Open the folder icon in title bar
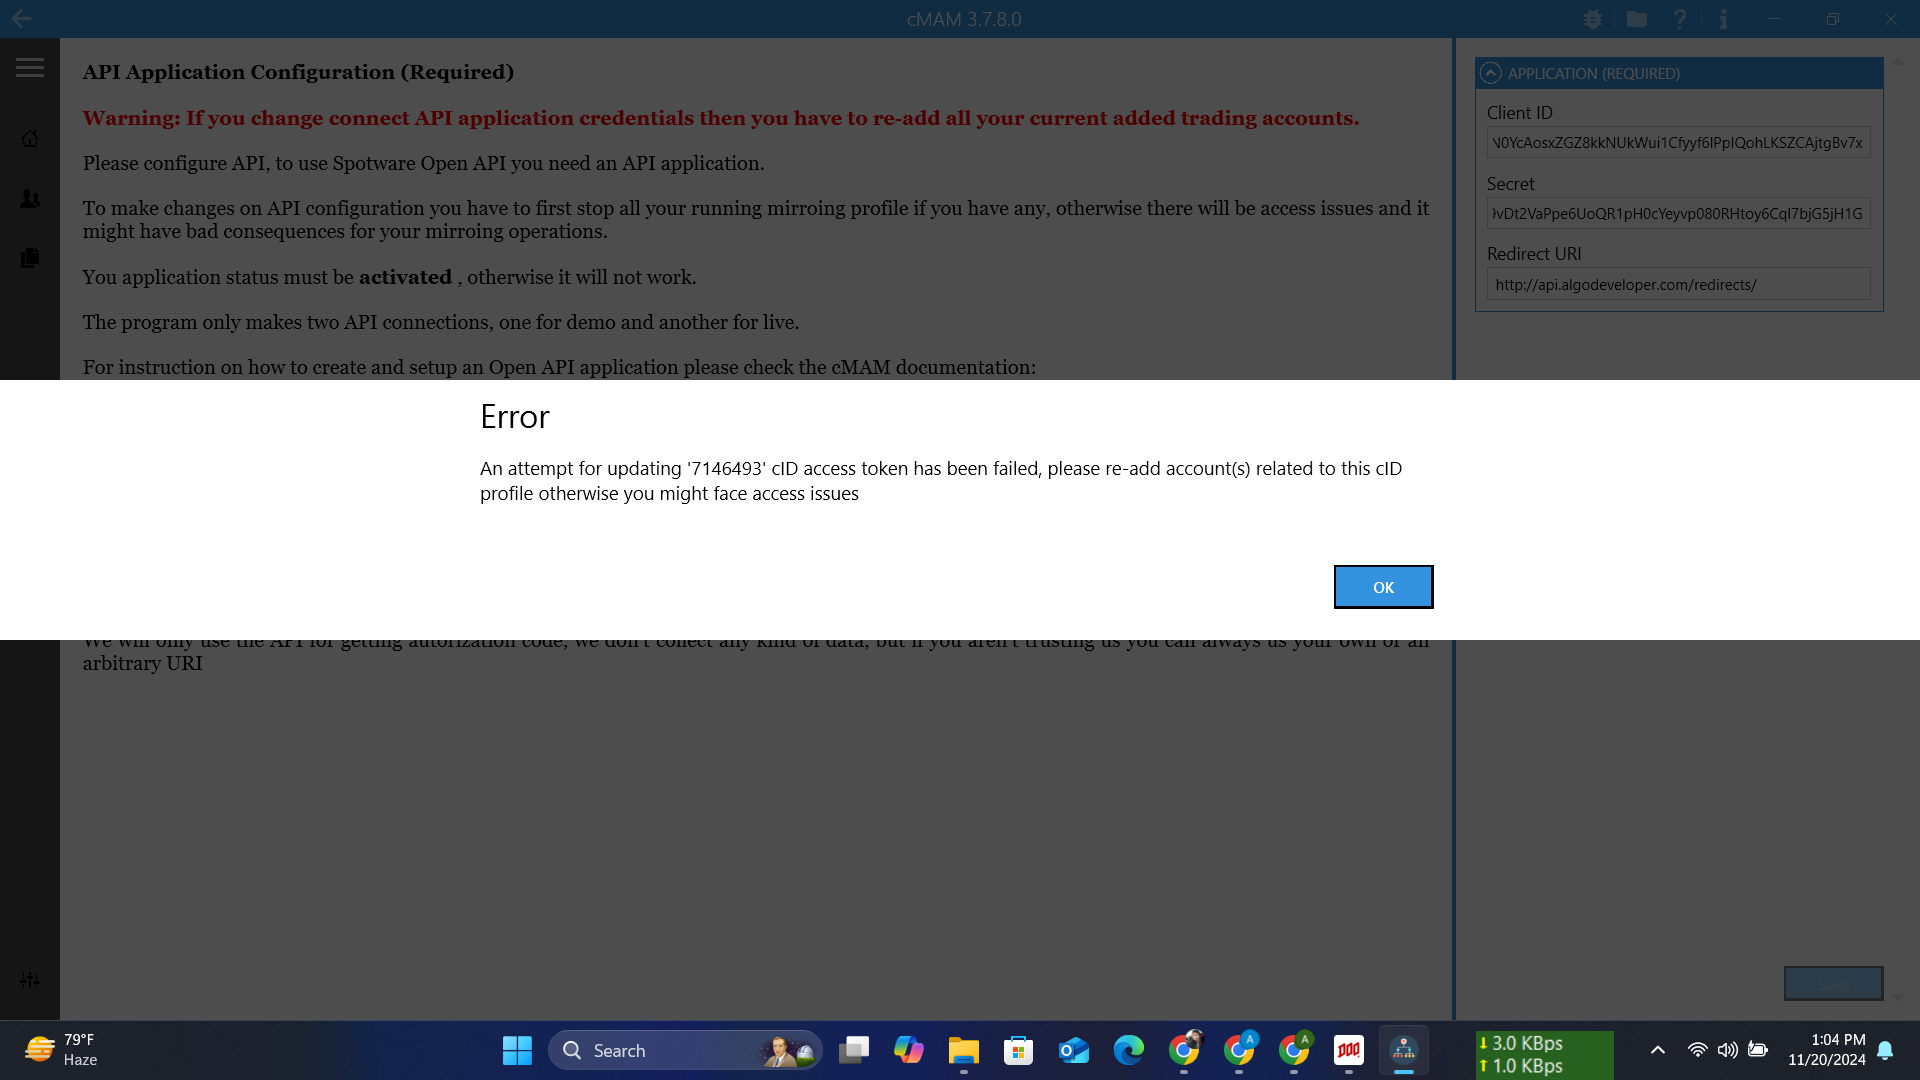1920x1080 pixels. click(1637, 19)
